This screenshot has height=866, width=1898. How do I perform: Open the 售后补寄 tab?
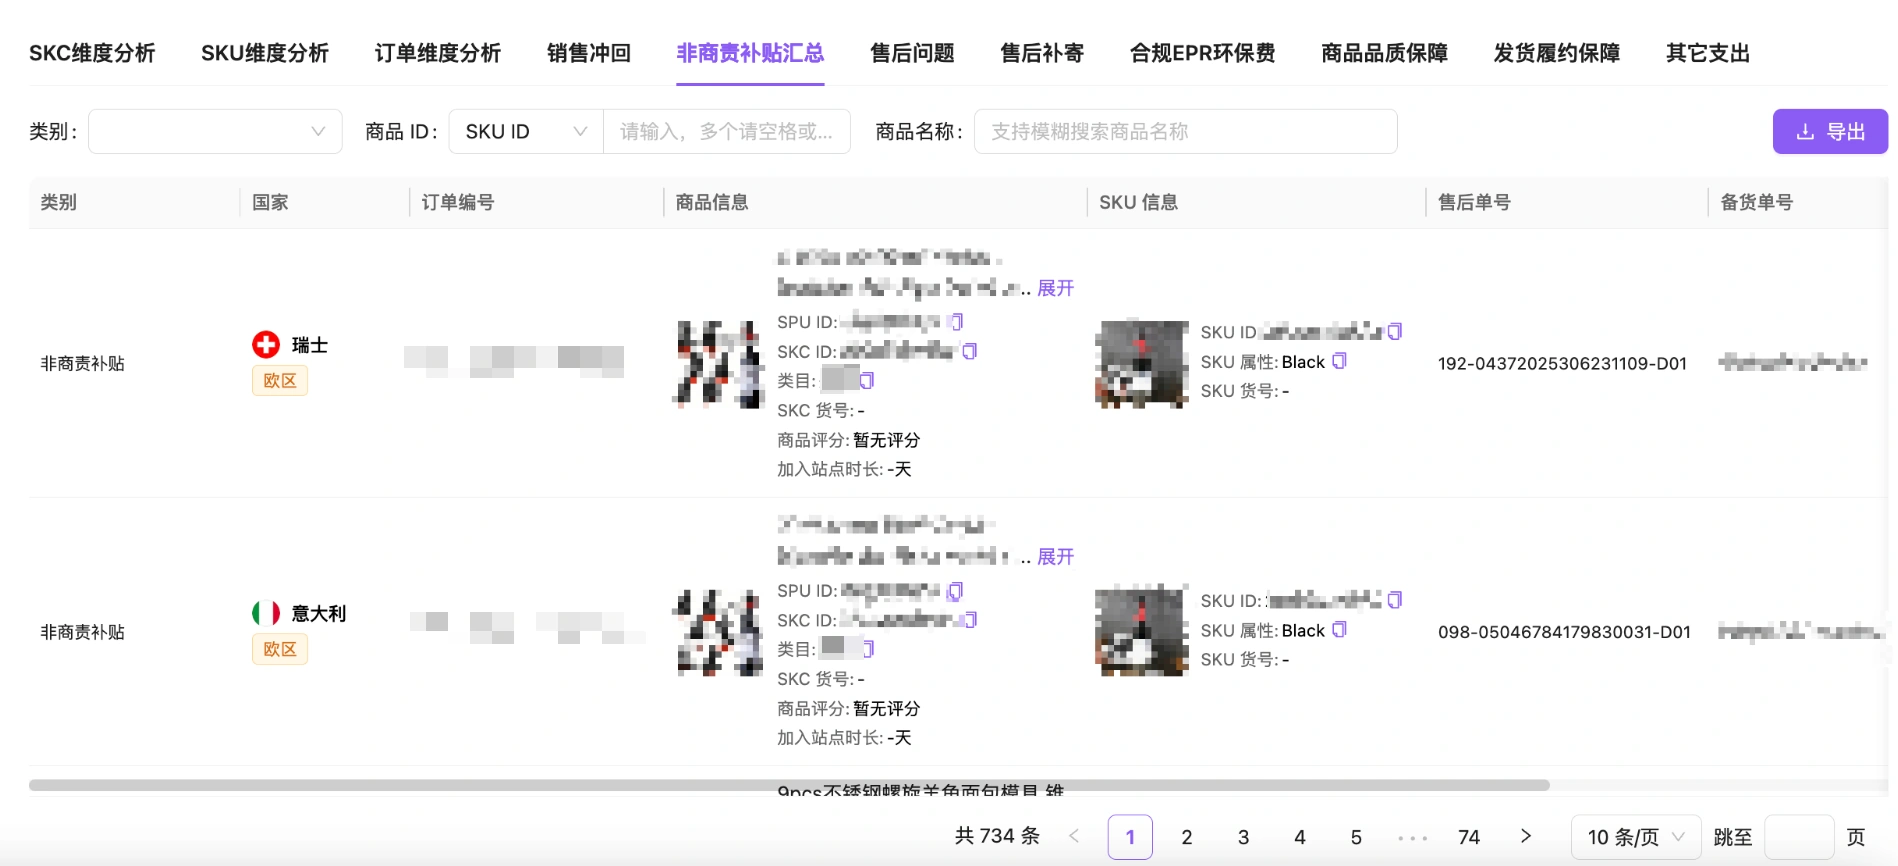[x=1042, y=53]
